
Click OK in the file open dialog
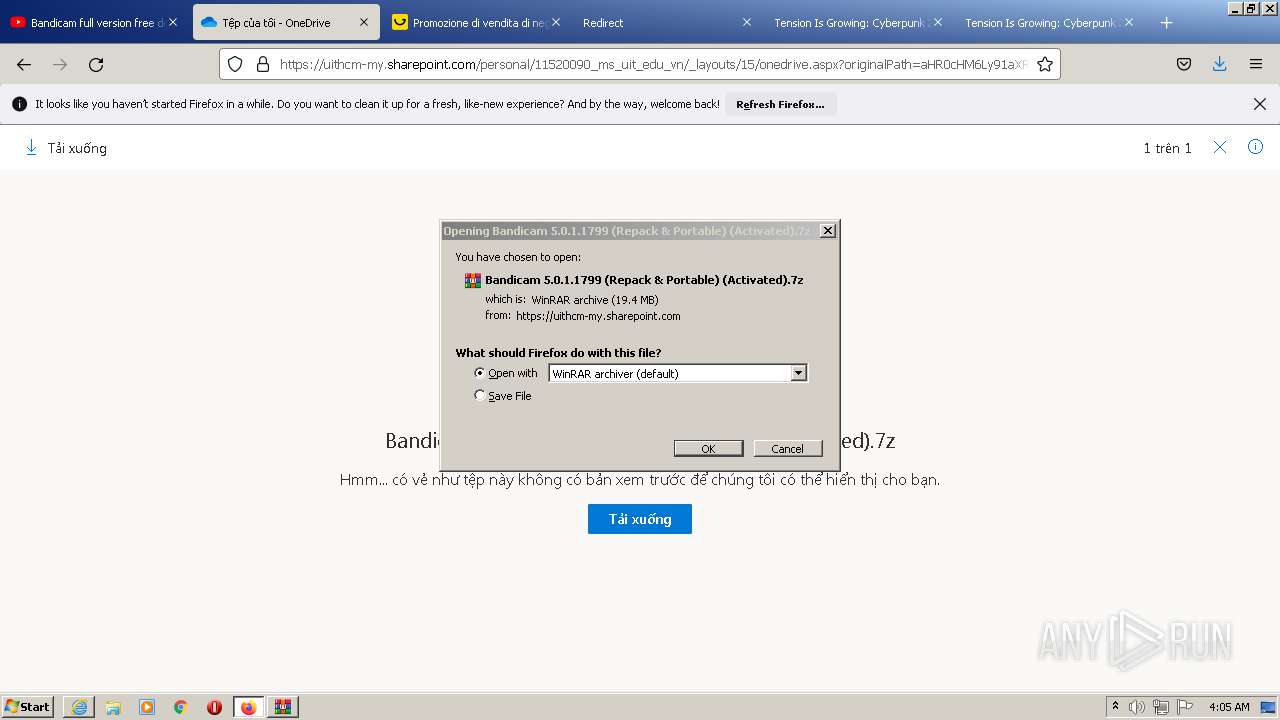(708, 448)
